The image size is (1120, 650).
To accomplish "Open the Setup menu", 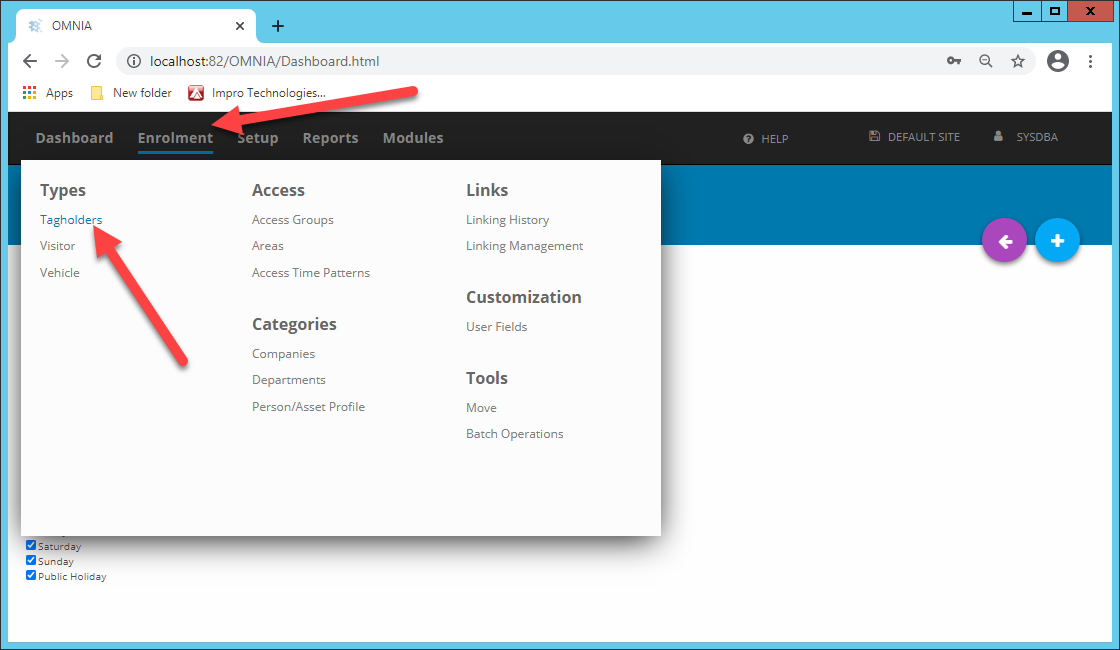I will pos(258,138).
